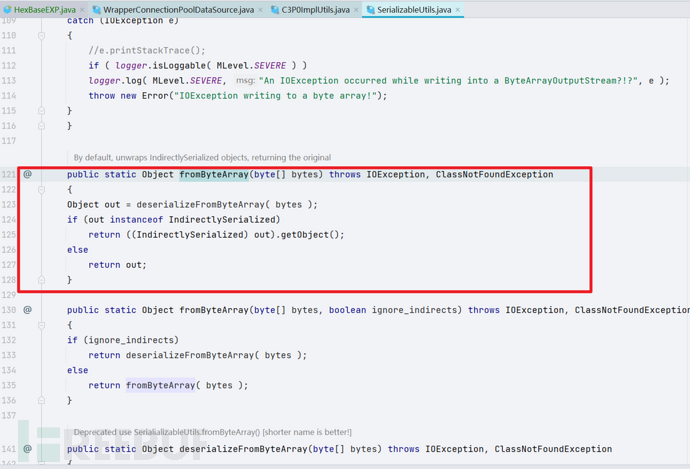This screenshot has height=469, width=690.
Task: Click the 'Deprecated use SerialializableUtils.fromByteArray()' doc comment
Action: click(x=213, y=432)
